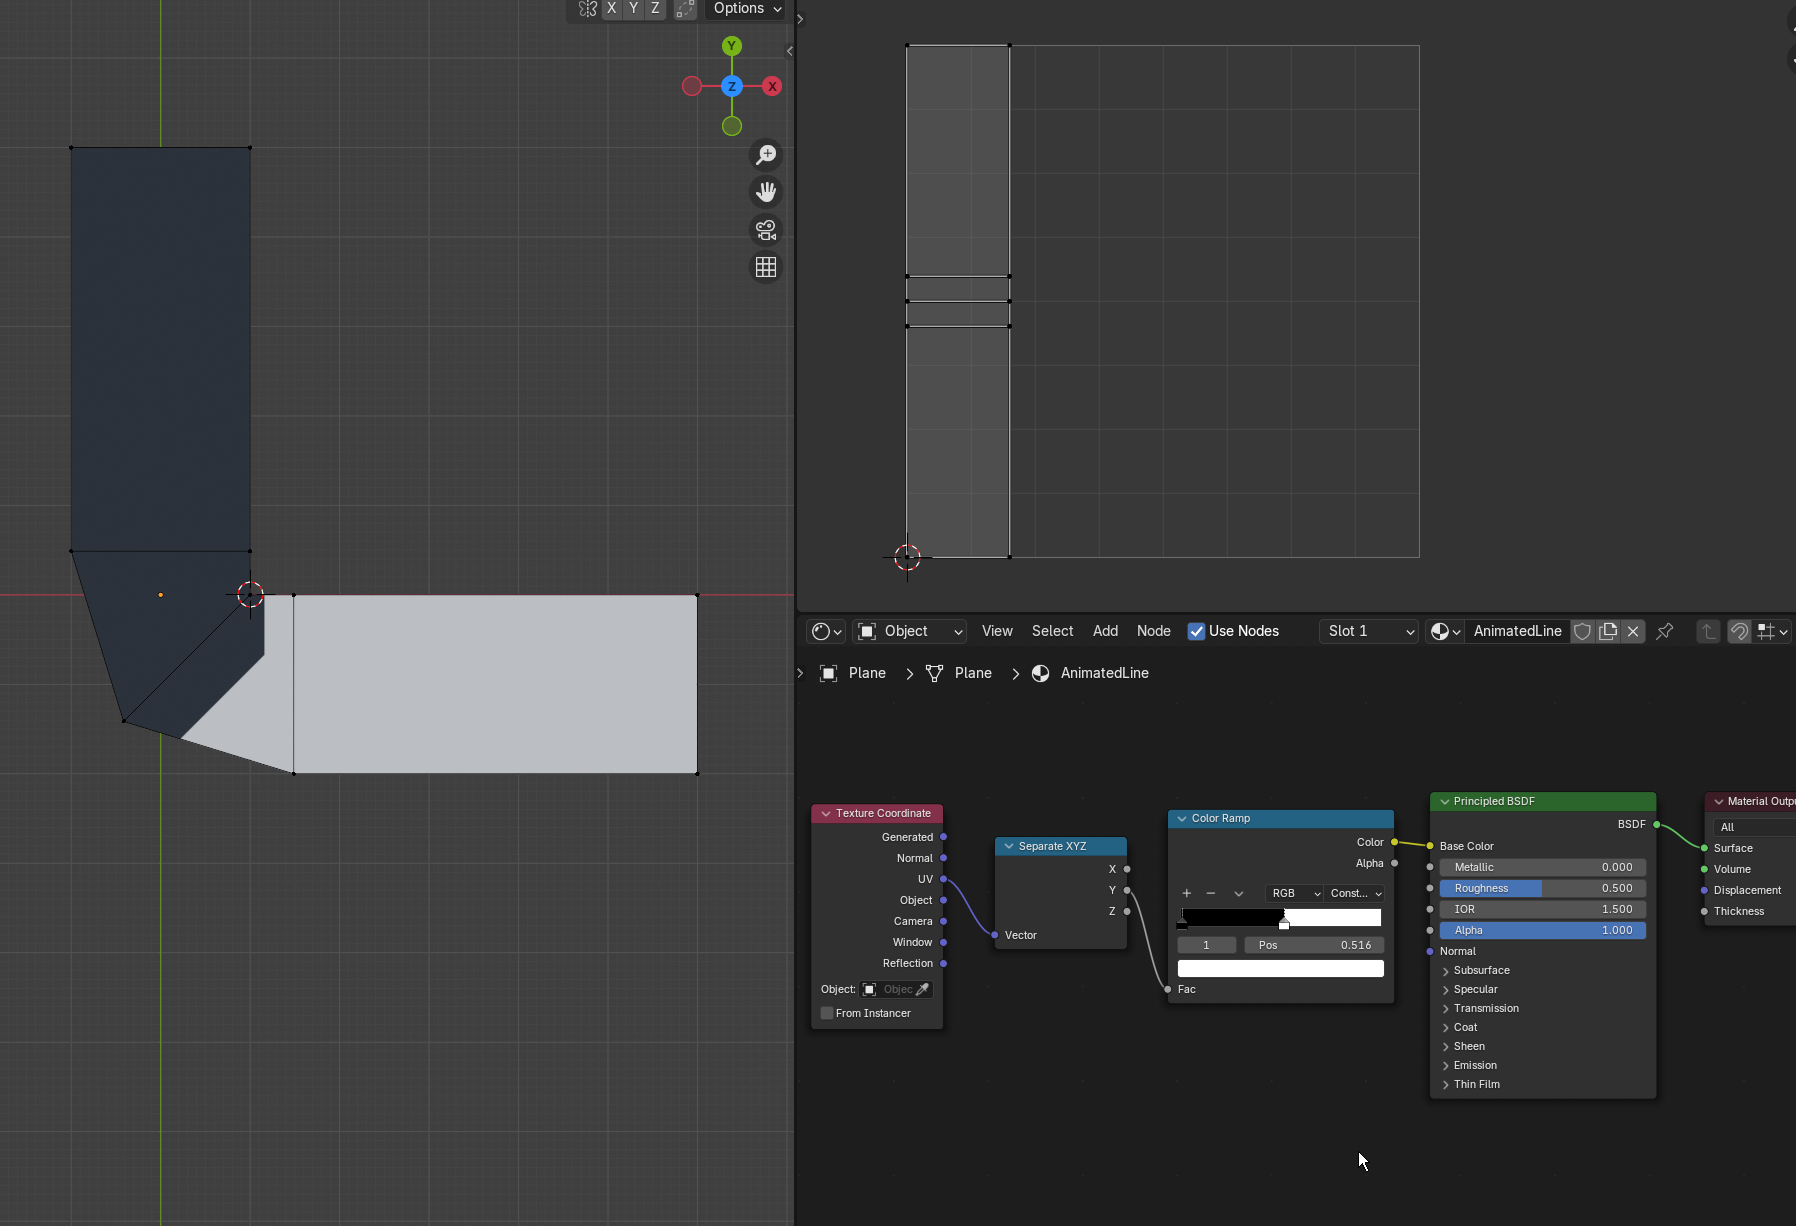Switch perspective/orthographic with grid icon
This screenshot has height=1226, width=1796.
(766, 267)
